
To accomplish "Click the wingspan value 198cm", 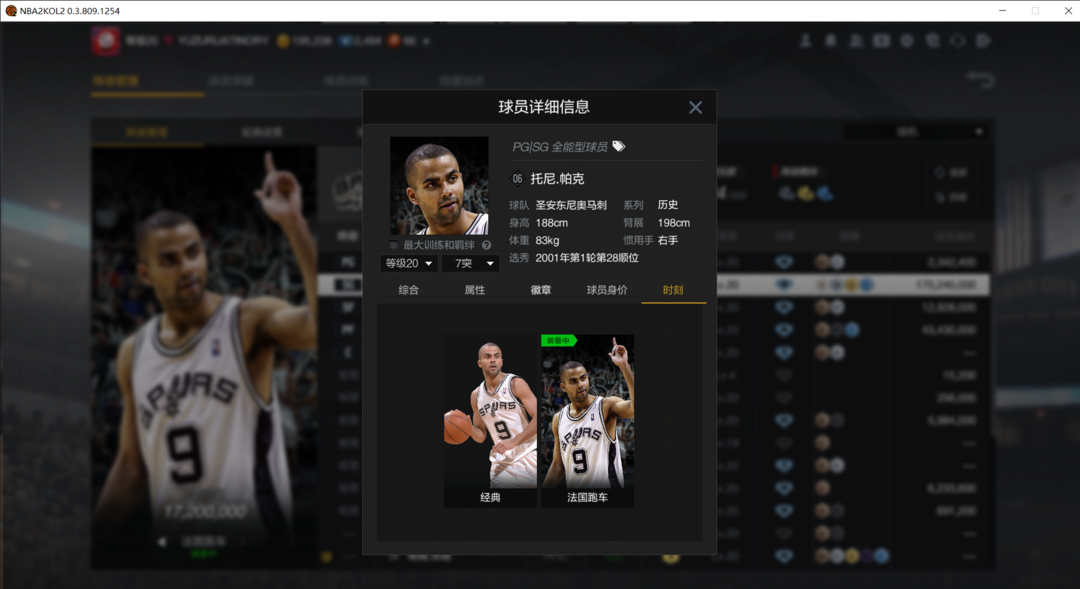I will coord(674,223).
